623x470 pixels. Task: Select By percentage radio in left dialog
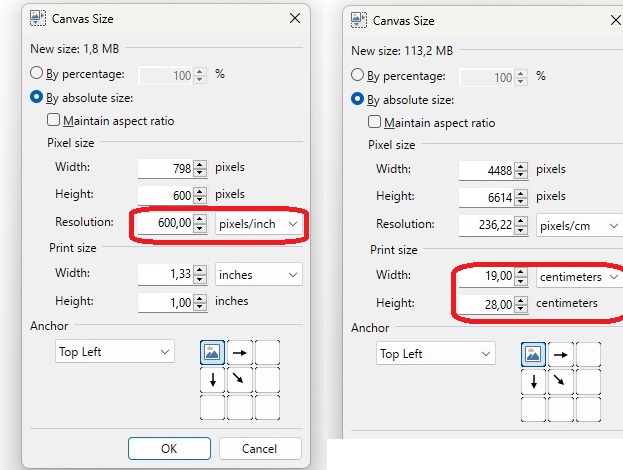36,73
